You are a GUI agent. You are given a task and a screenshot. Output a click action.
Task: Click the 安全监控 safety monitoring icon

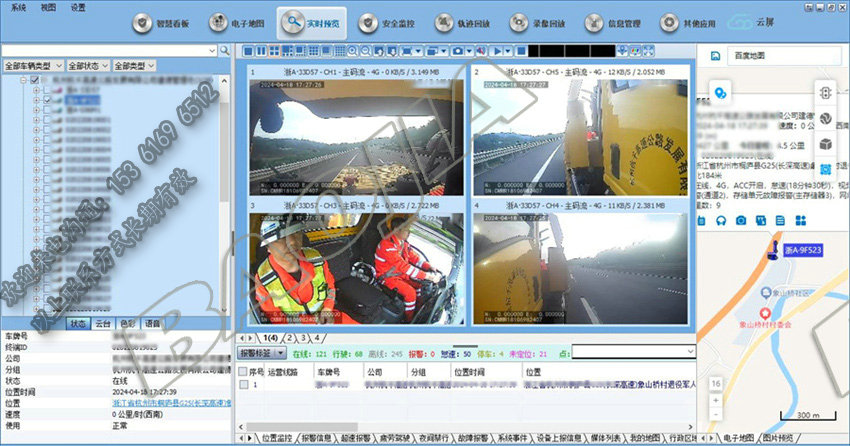(x=382, y=22)
